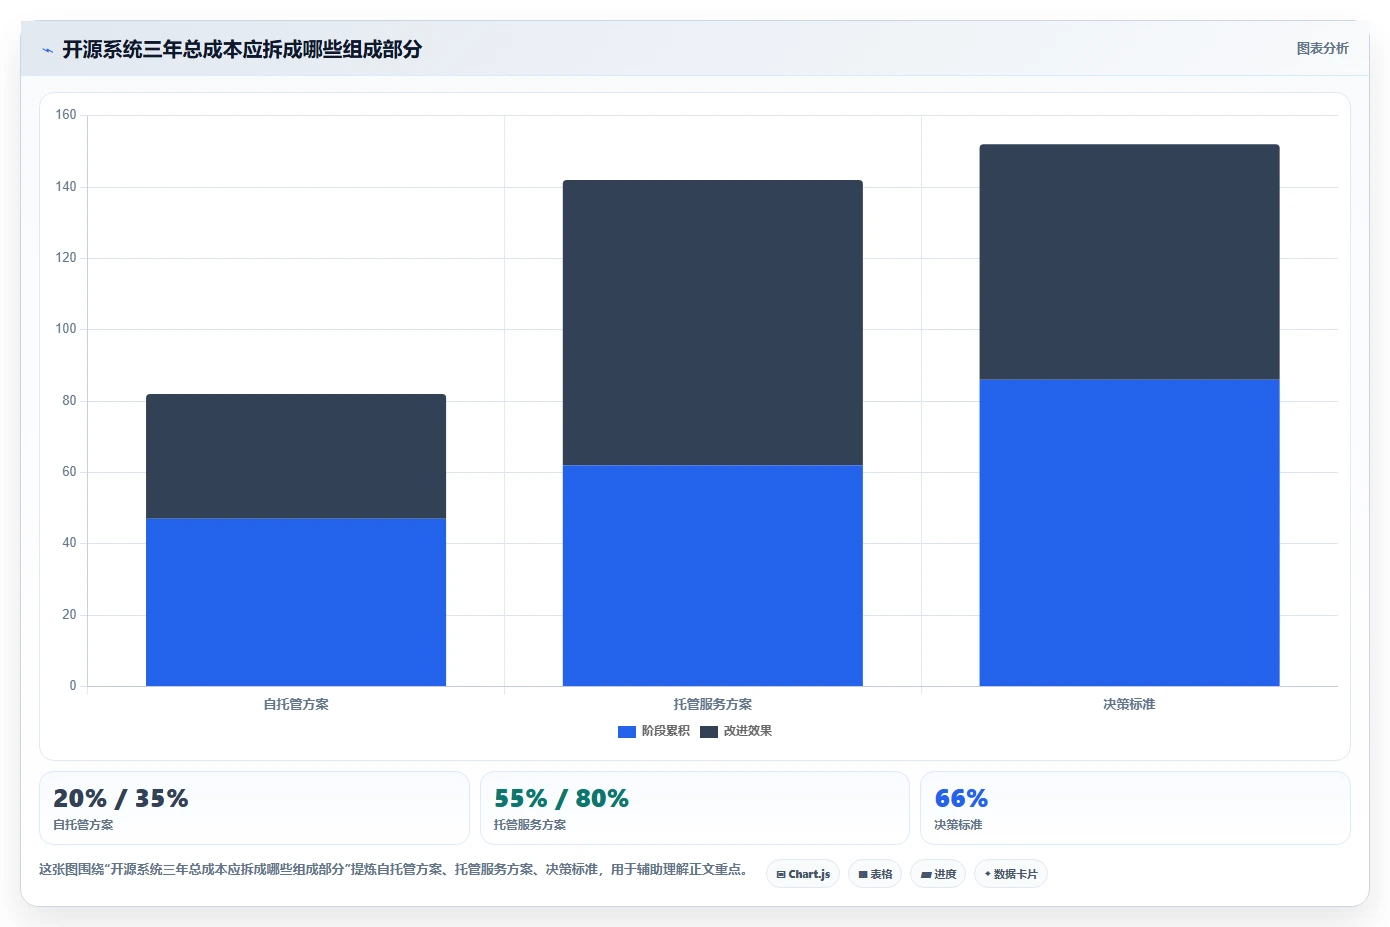This screenshot has width=1390, height=927.
Task: Click the dark 改进效果 legend color box
Action: pos(709,732)
